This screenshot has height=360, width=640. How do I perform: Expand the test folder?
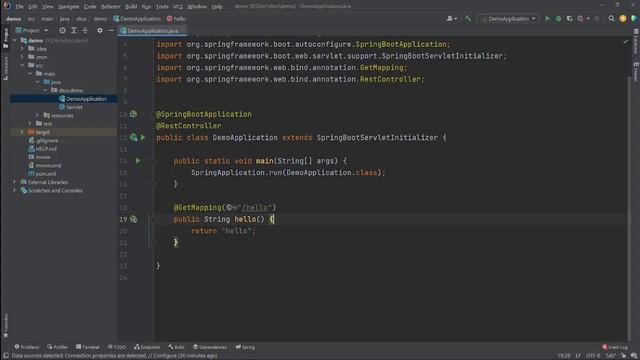(x=30, y=124)
